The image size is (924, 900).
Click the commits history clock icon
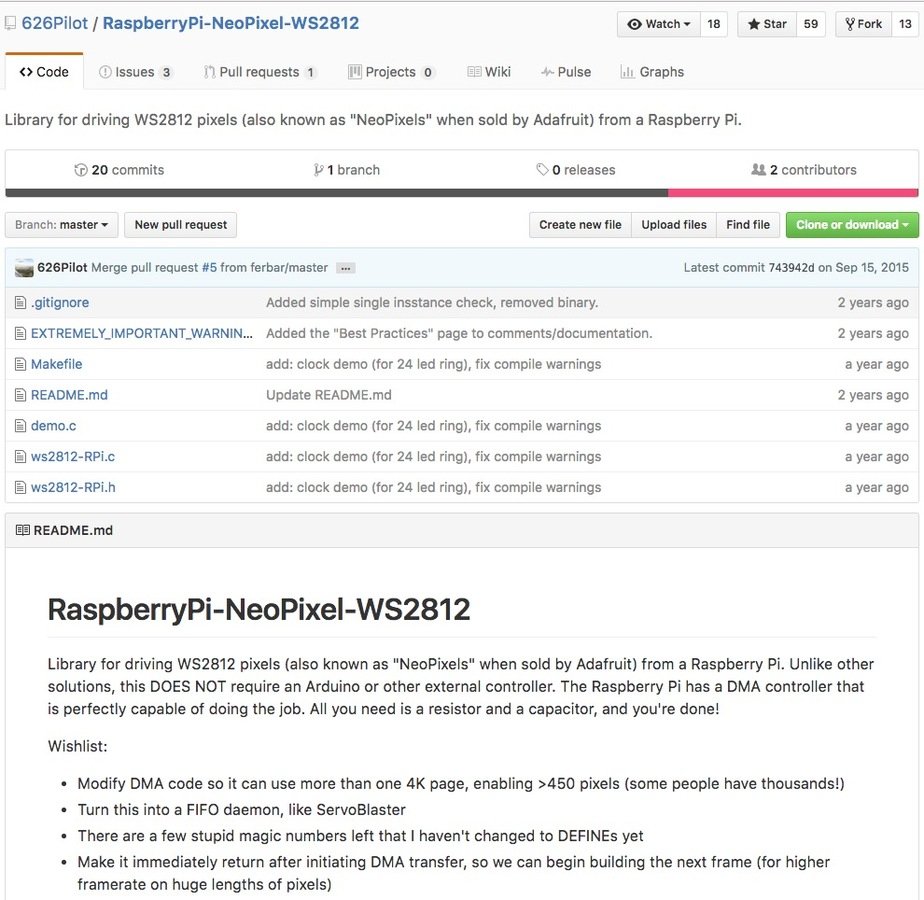coord(81,170)
